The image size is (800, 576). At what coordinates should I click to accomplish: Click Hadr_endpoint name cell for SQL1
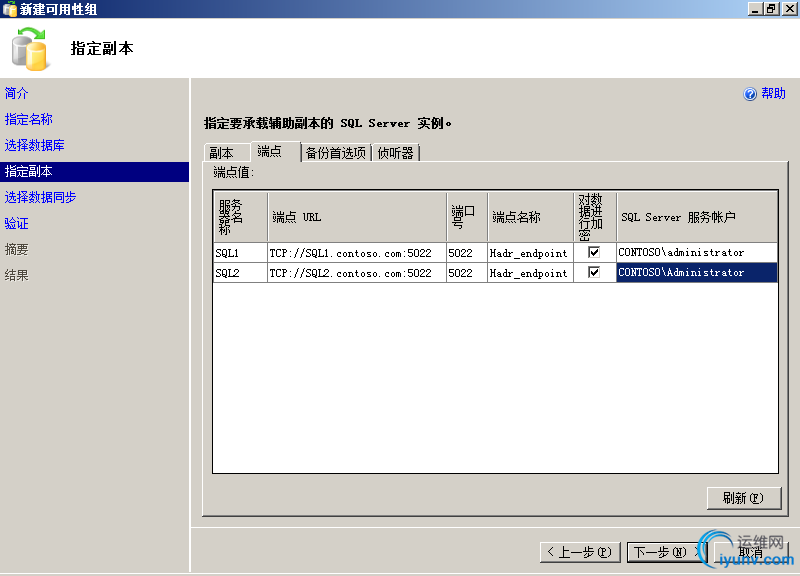coord(531,253)
